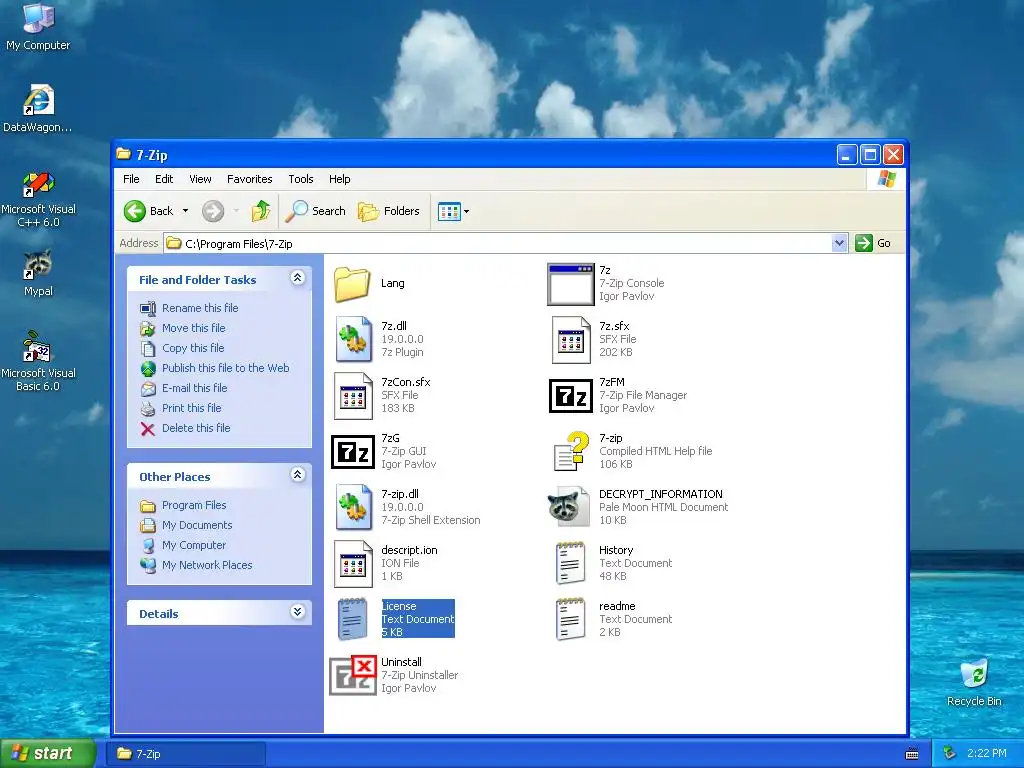Select the 7z console application icon
The image size is (1024, 768).
(x=571, y=284)
